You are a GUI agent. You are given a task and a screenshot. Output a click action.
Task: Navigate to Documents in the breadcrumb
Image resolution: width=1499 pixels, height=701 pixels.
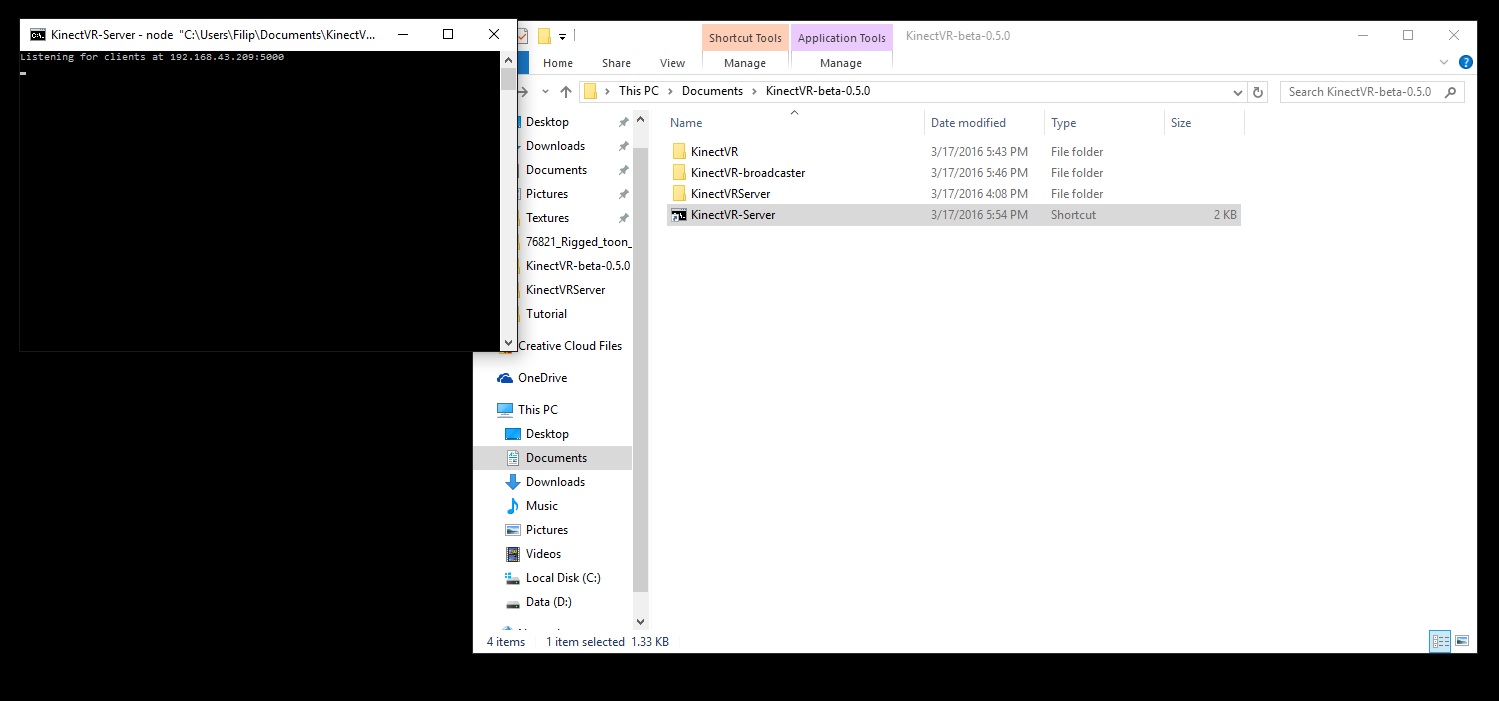tap(712, 91)
